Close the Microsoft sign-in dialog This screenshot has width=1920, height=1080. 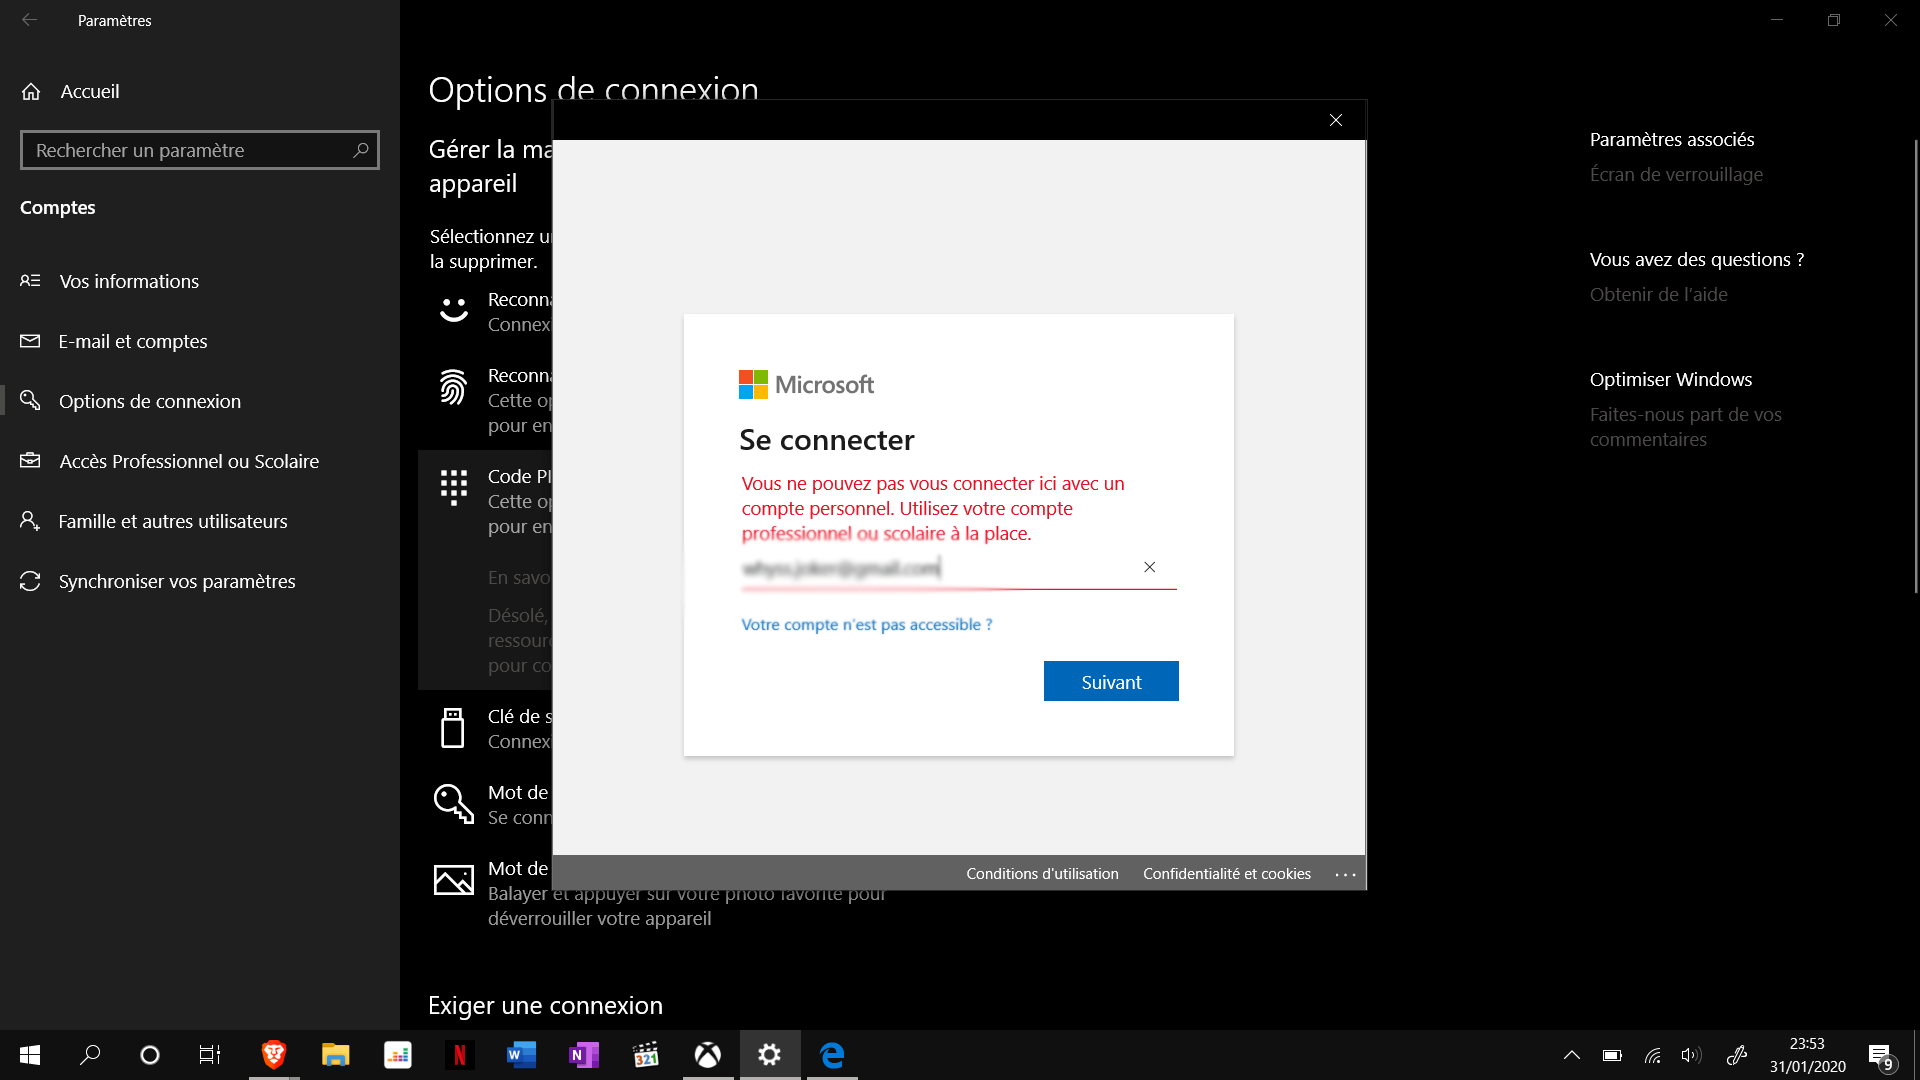coord(1336,120)
